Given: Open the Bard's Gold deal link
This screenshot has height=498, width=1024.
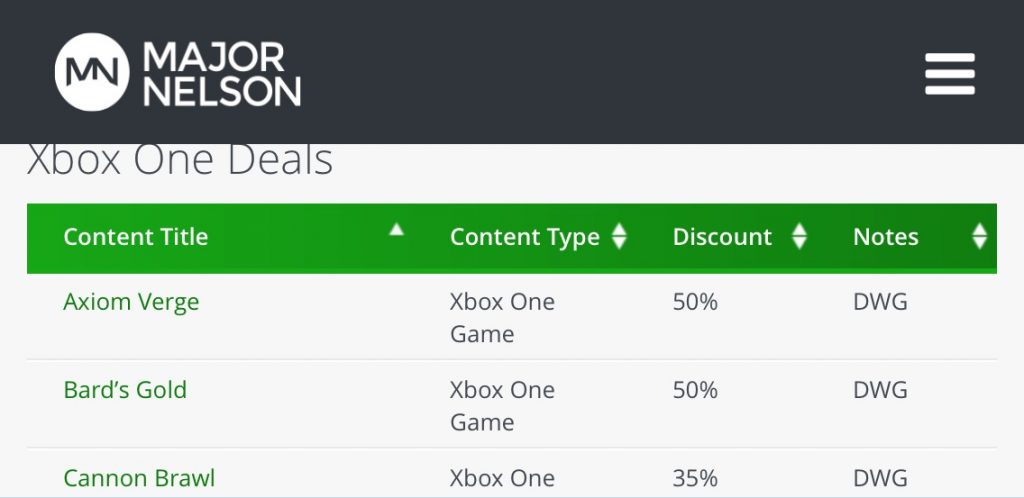Looking at the screenshot, I should pyautogui.click(x=125, y=390).
